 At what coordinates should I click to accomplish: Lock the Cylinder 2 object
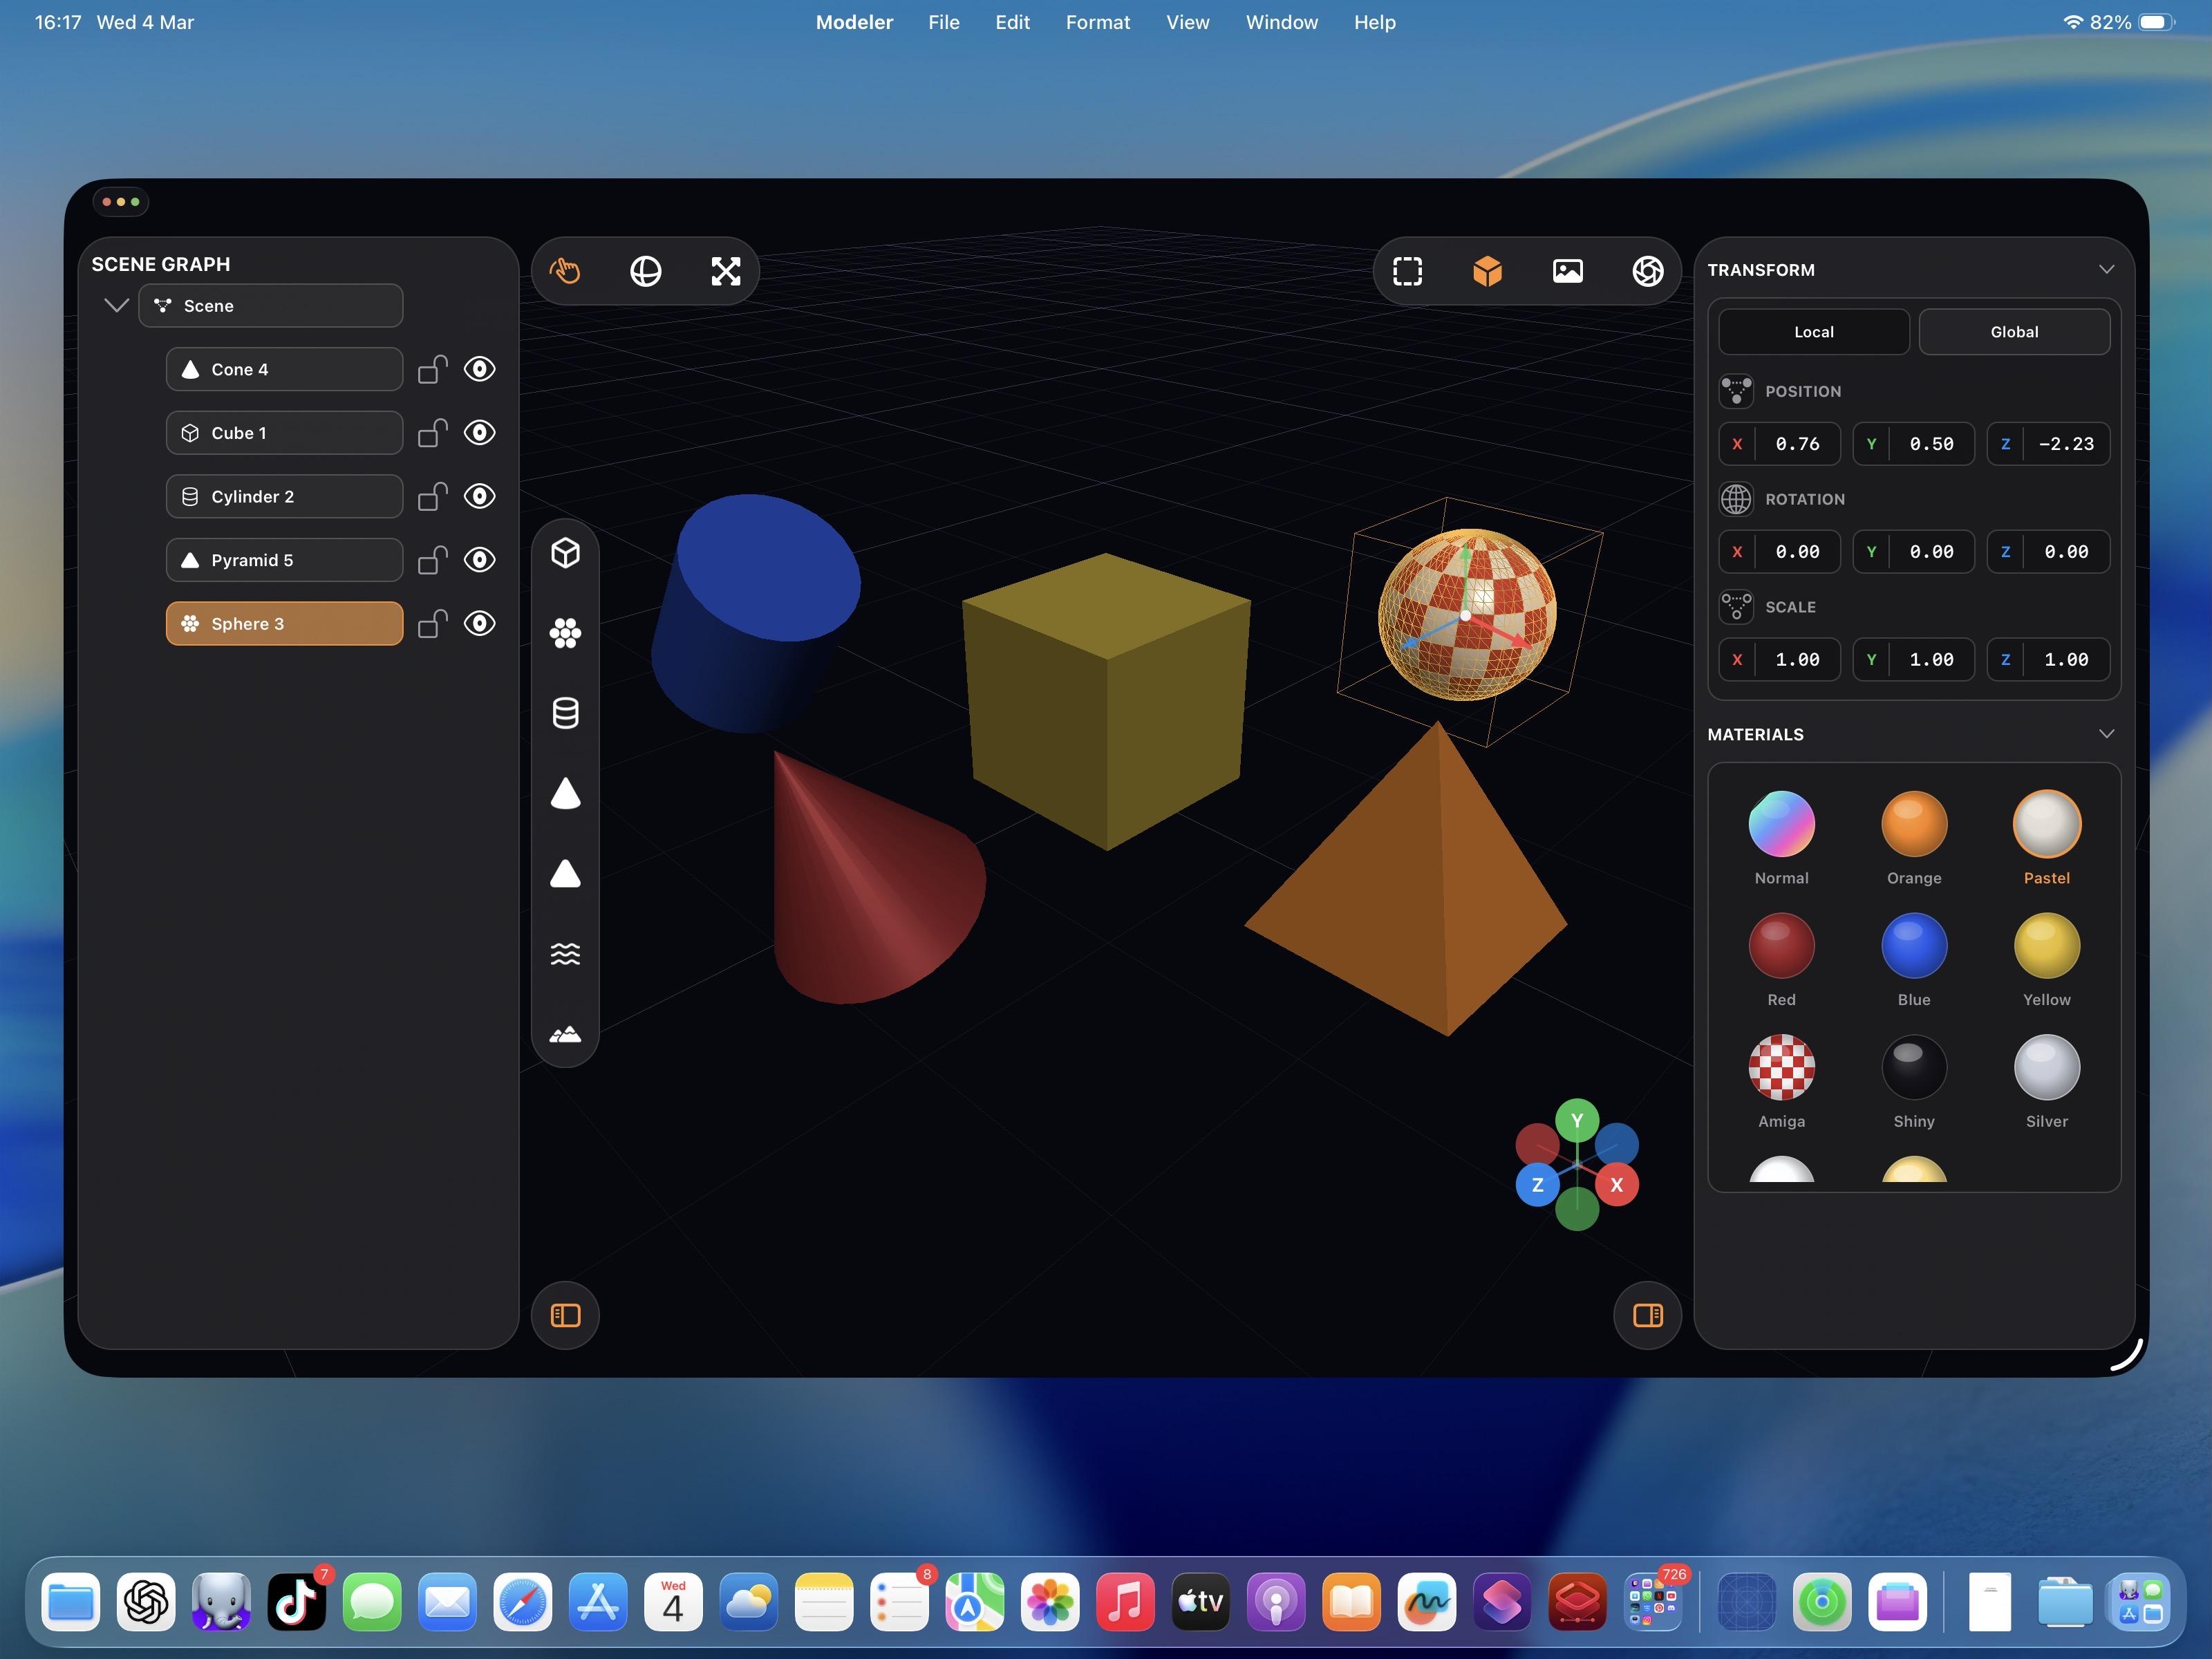tap(432, 496)
